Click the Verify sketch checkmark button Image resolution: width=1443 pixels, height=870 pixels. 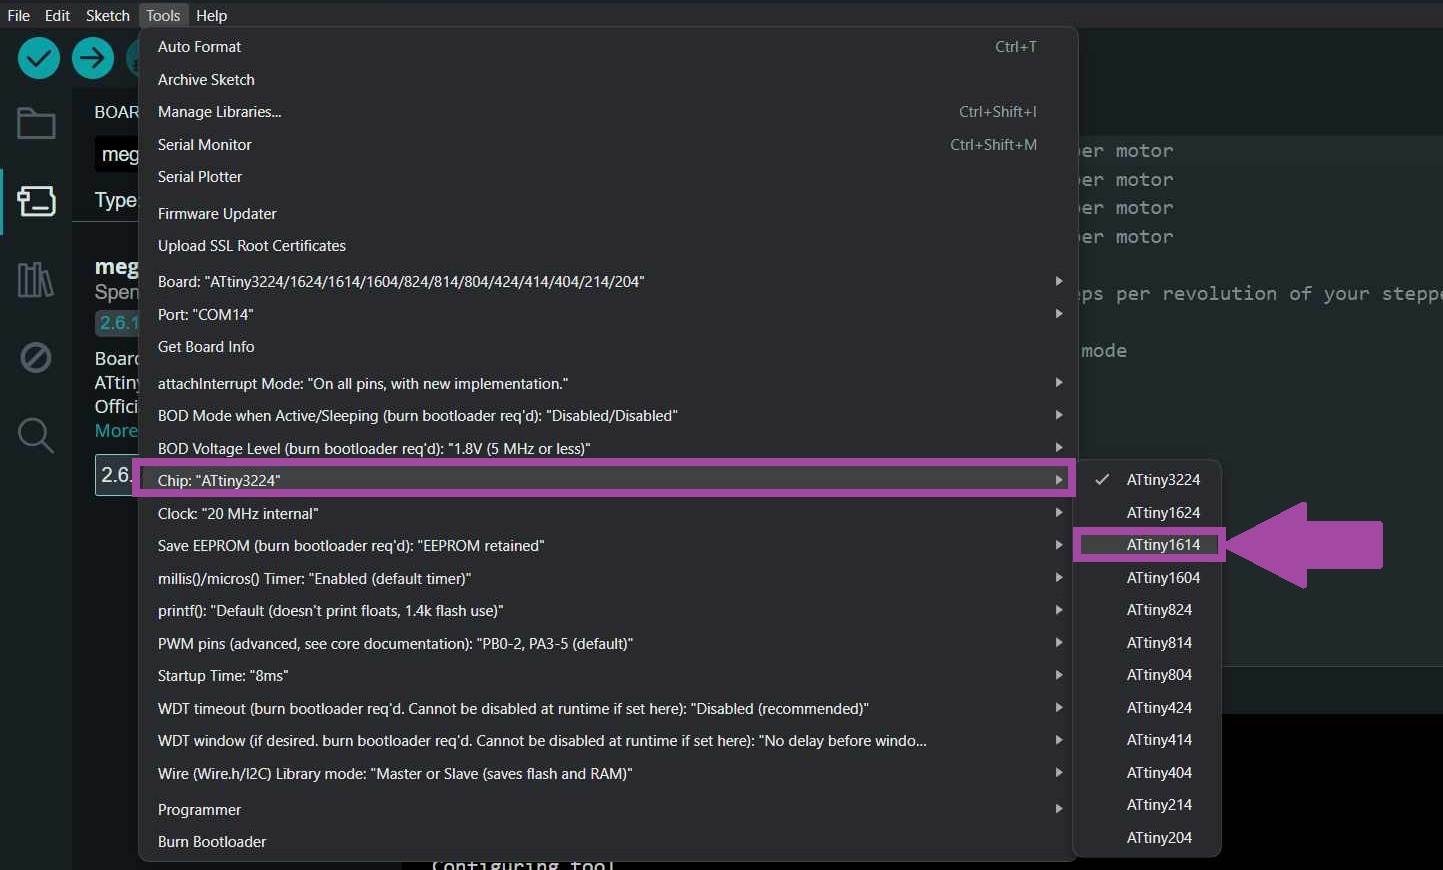pyautogui.click(x=39, y=58)
